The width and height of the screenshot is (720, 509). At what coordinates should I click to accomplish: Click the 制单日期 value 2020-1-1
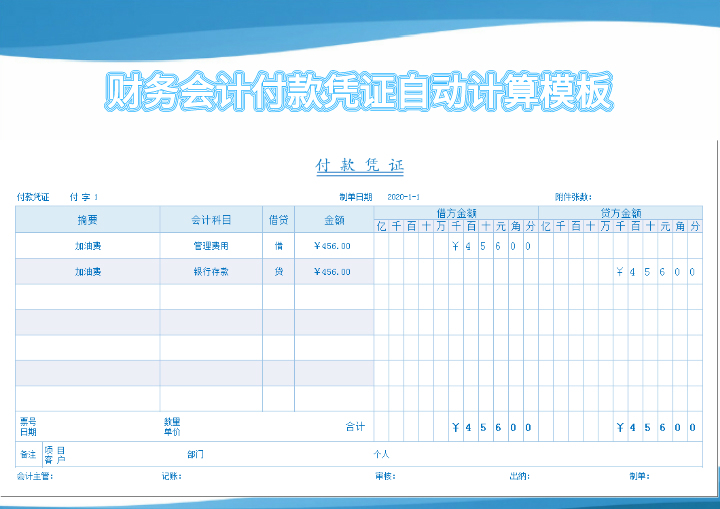click(403, 197)
